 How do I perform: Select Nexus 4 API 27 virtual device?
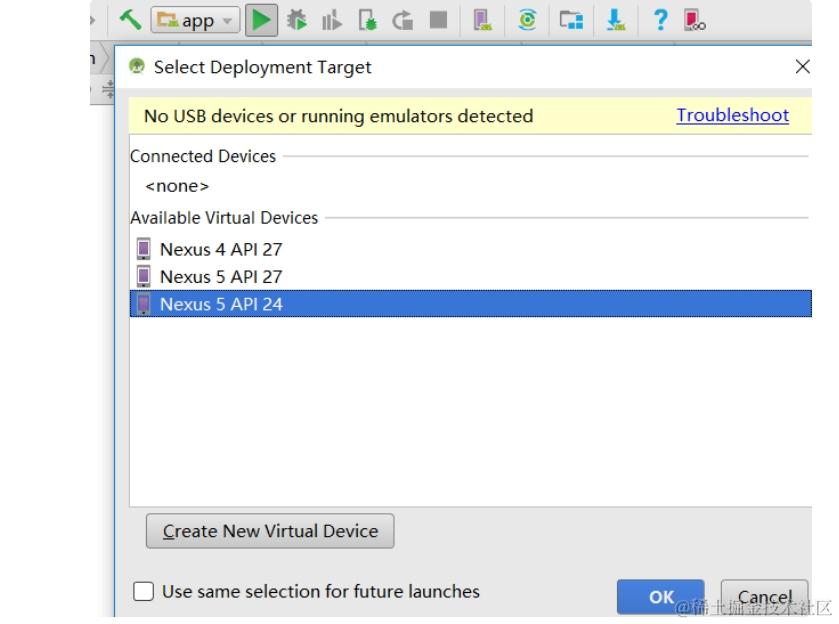pyautogui.click(x=470, y=249)
